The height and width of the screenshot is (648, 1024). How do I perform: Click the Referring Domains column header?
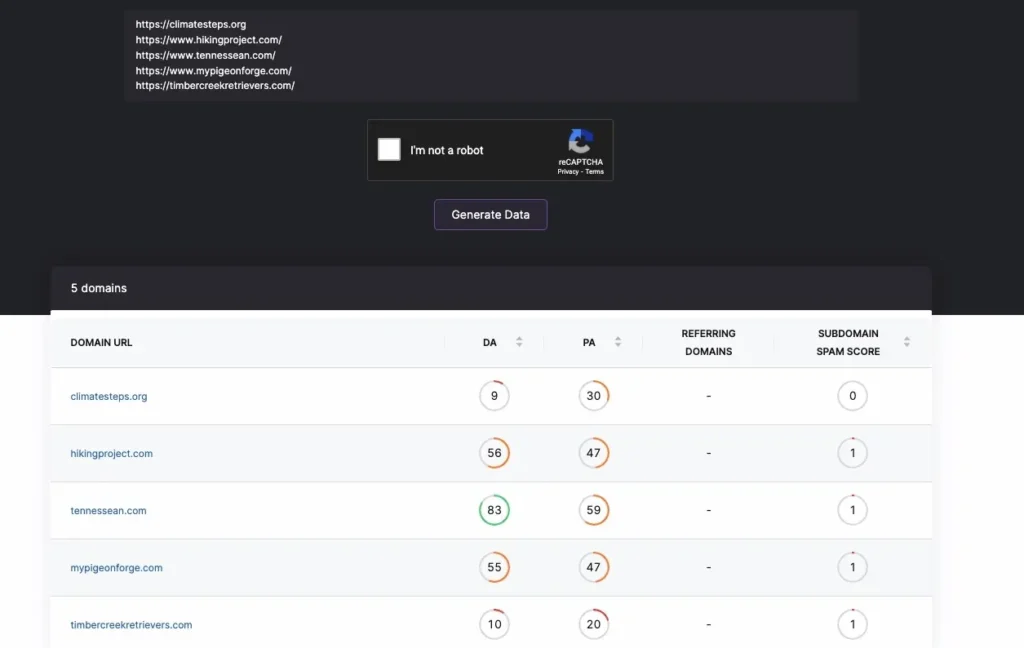(x=708, y=342)
